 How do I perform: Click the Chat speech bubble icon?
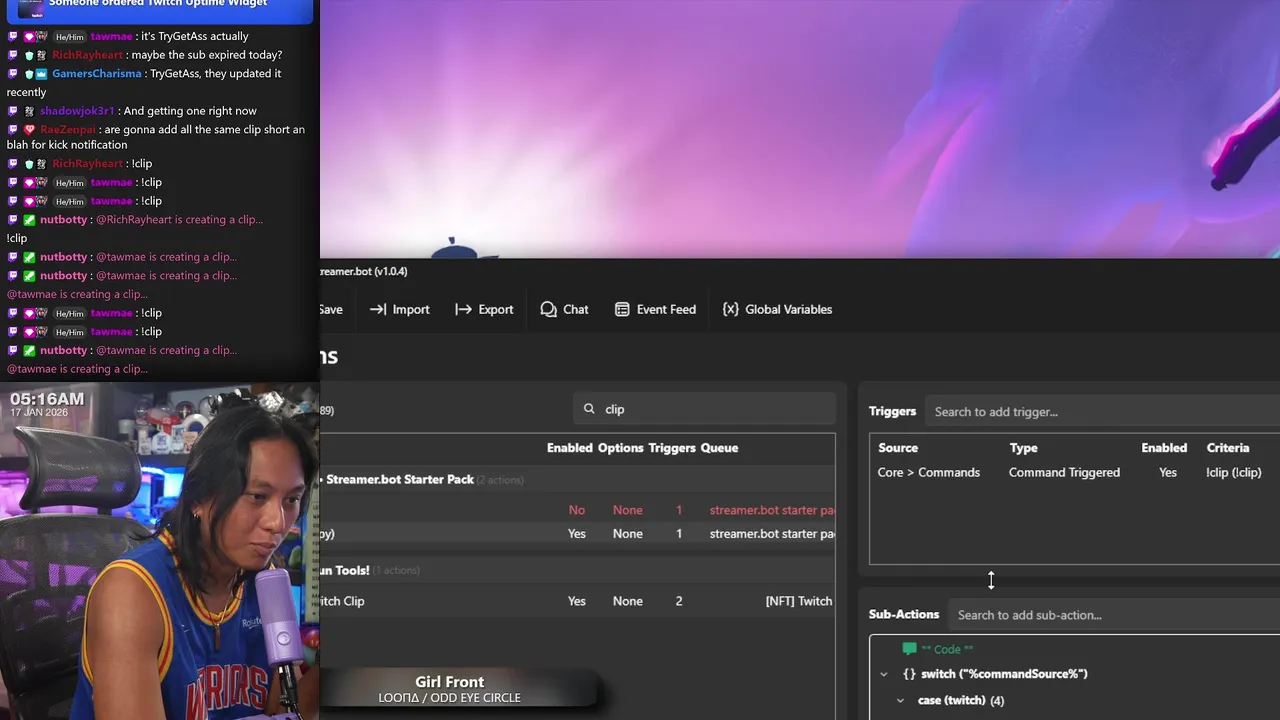(x=548, y=310)
